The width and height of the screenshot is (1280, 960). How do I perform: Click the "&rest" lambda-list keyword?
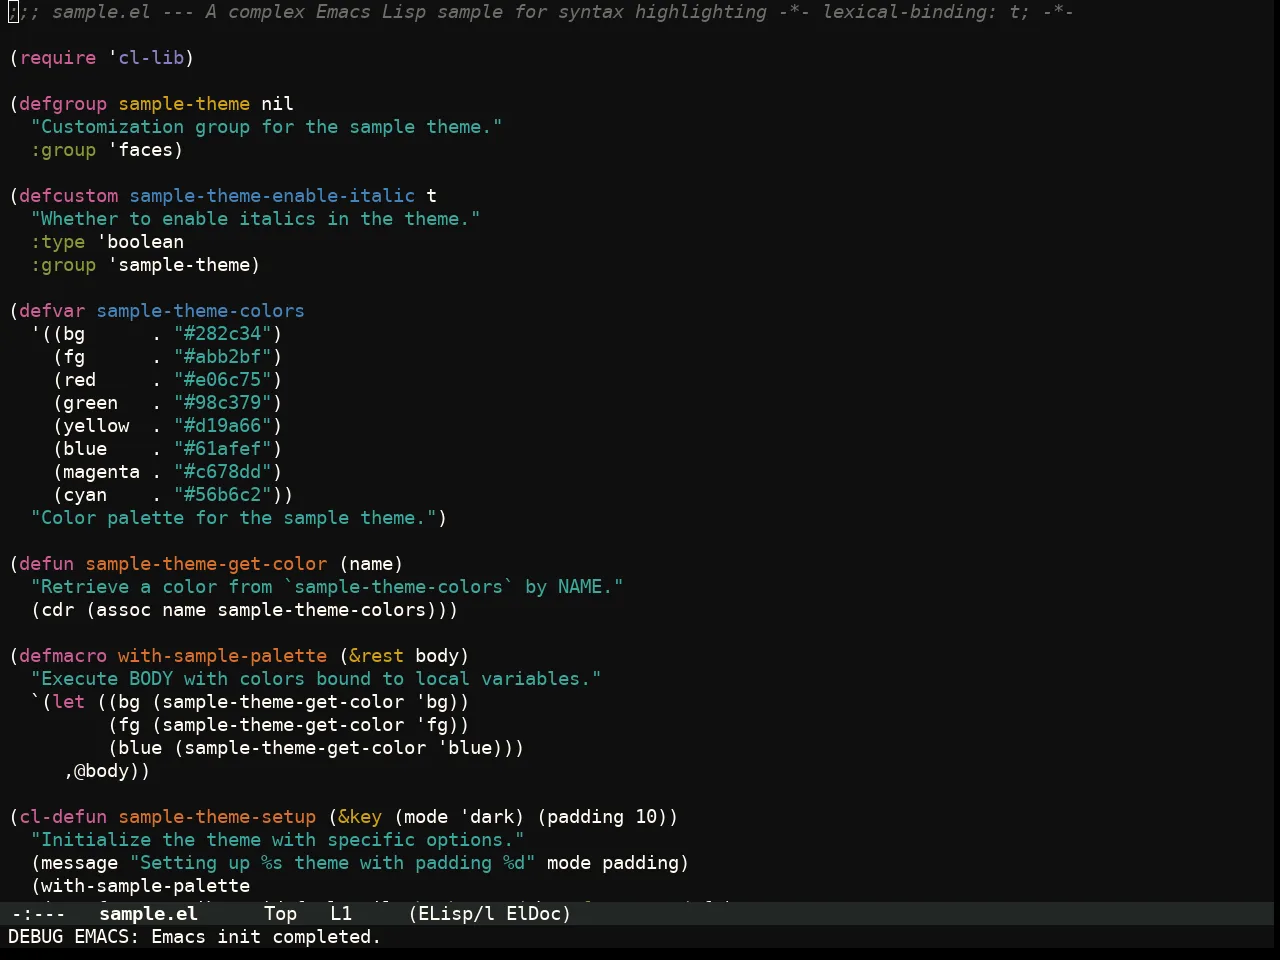[x=376, y=656]
